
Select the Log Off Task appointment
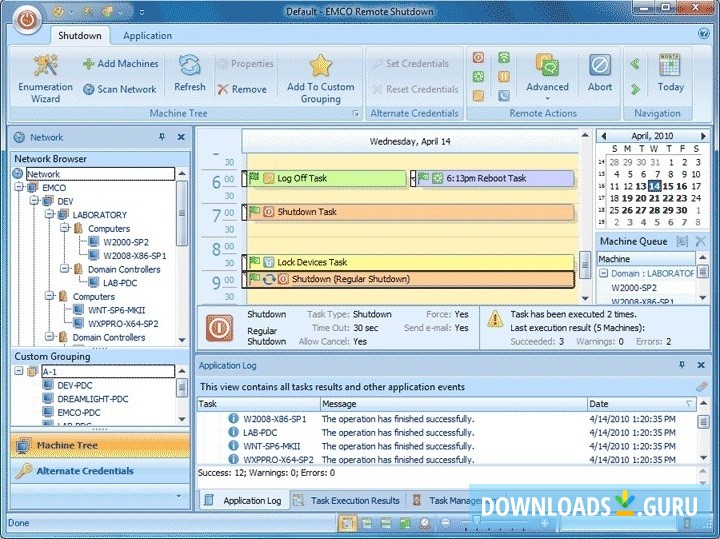point(324,178)
